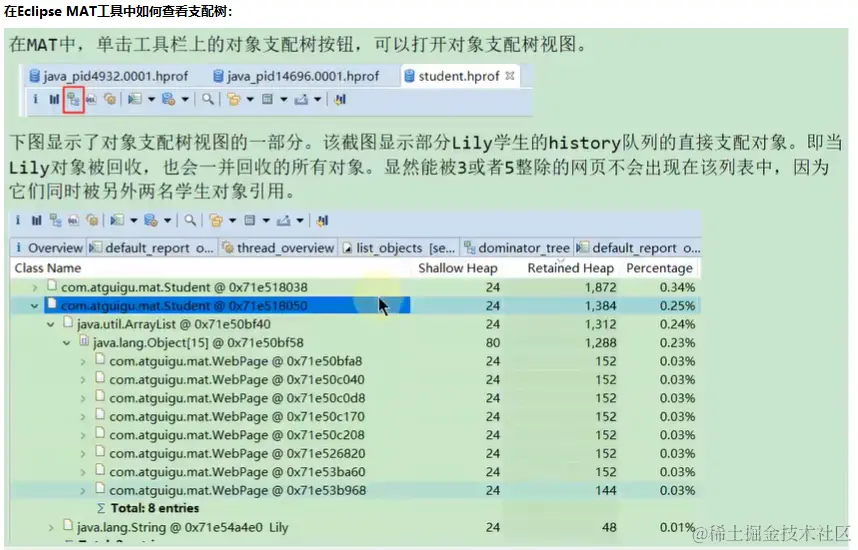The height and width of the screenshot is (550, 858).
Task: Open query browser dropdown arrow under student.hprof tab
Action: [185, 100]
